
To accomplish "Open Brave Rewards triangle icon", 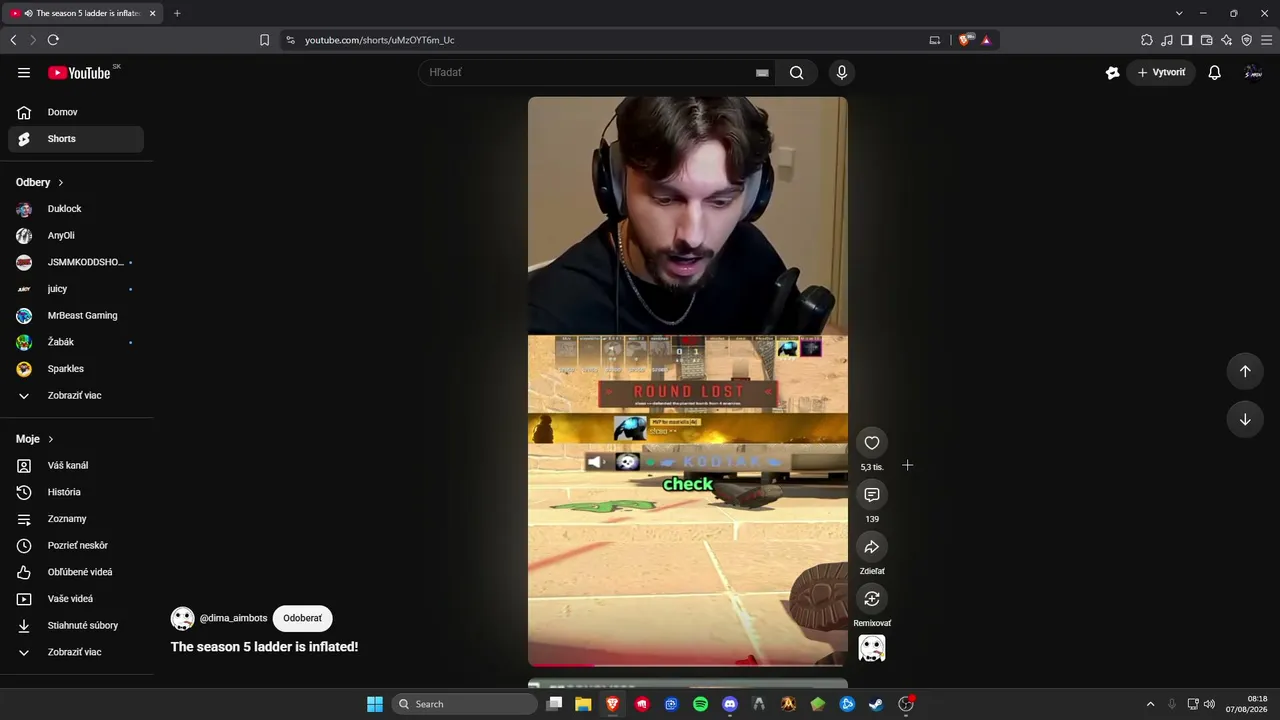I will (986, 40).
